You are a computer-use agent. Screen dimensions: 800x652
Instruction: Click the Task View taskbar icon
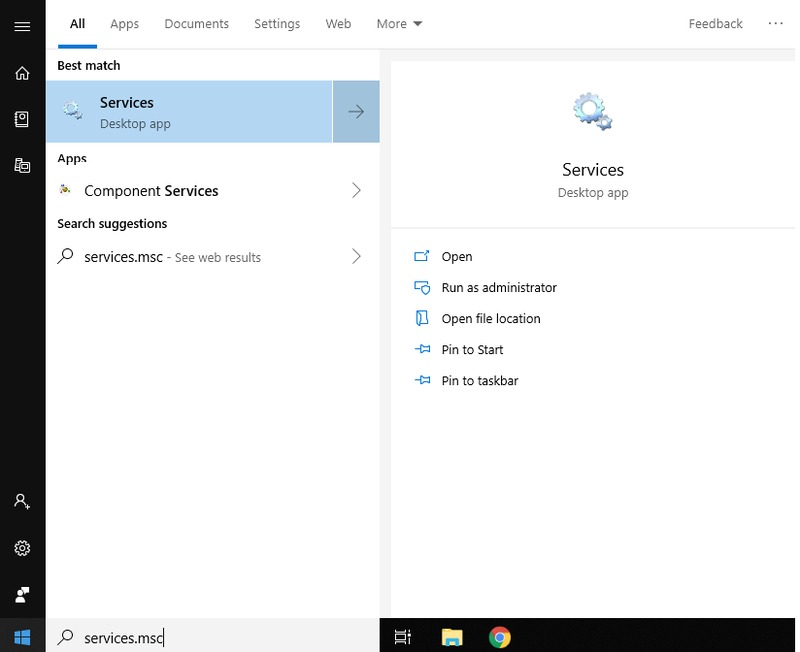(403, 637)
